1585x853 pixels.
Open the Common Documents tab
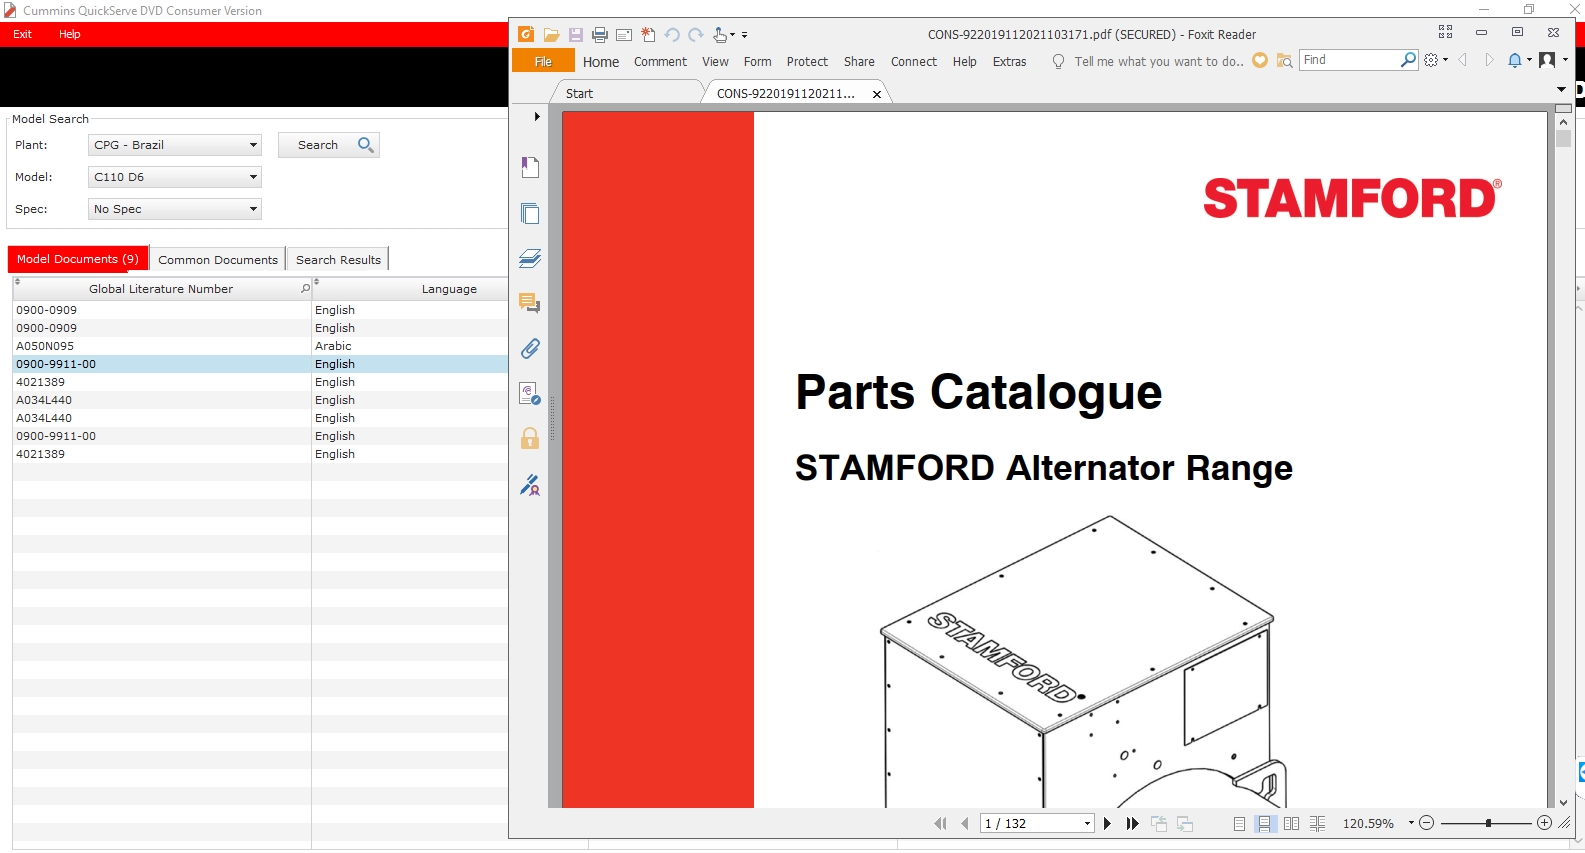pyautogui.click(x=218, y=260)
